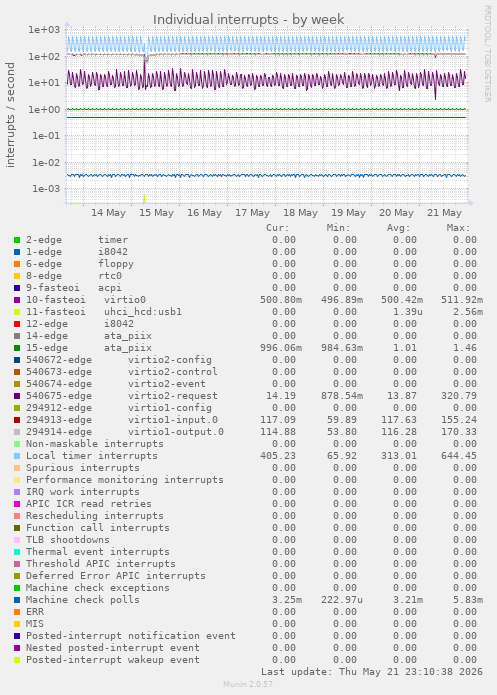Click the Munin 2.0.57 footer text
497x695 pixels.
[248, 684]
